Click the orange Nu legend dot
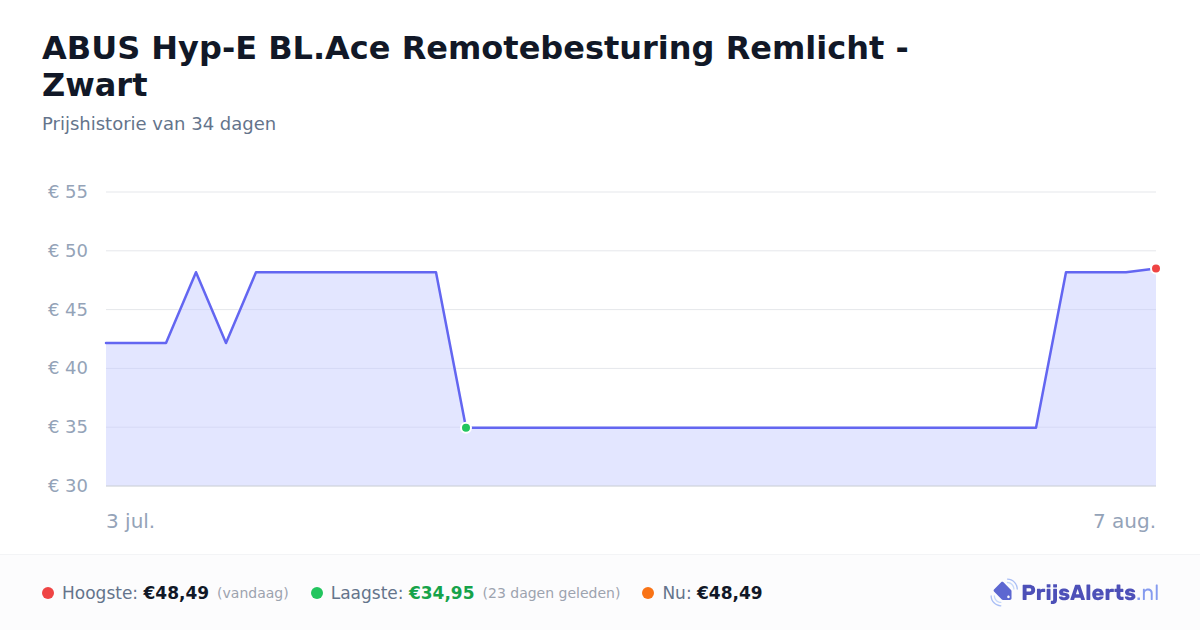 (x=648, y=593)
